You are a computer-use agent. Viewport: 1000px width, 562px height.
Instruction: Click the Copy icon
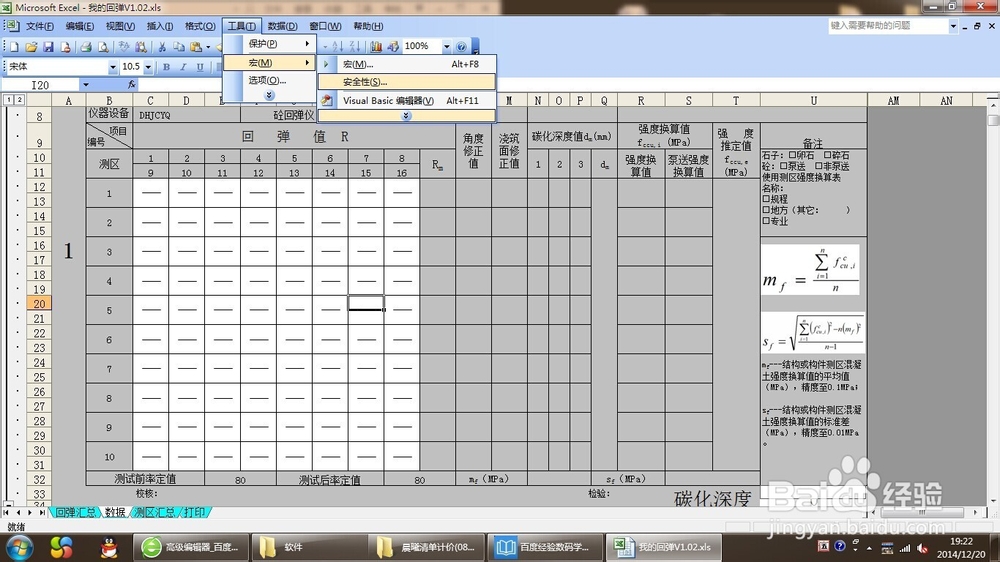click(179, 47)
